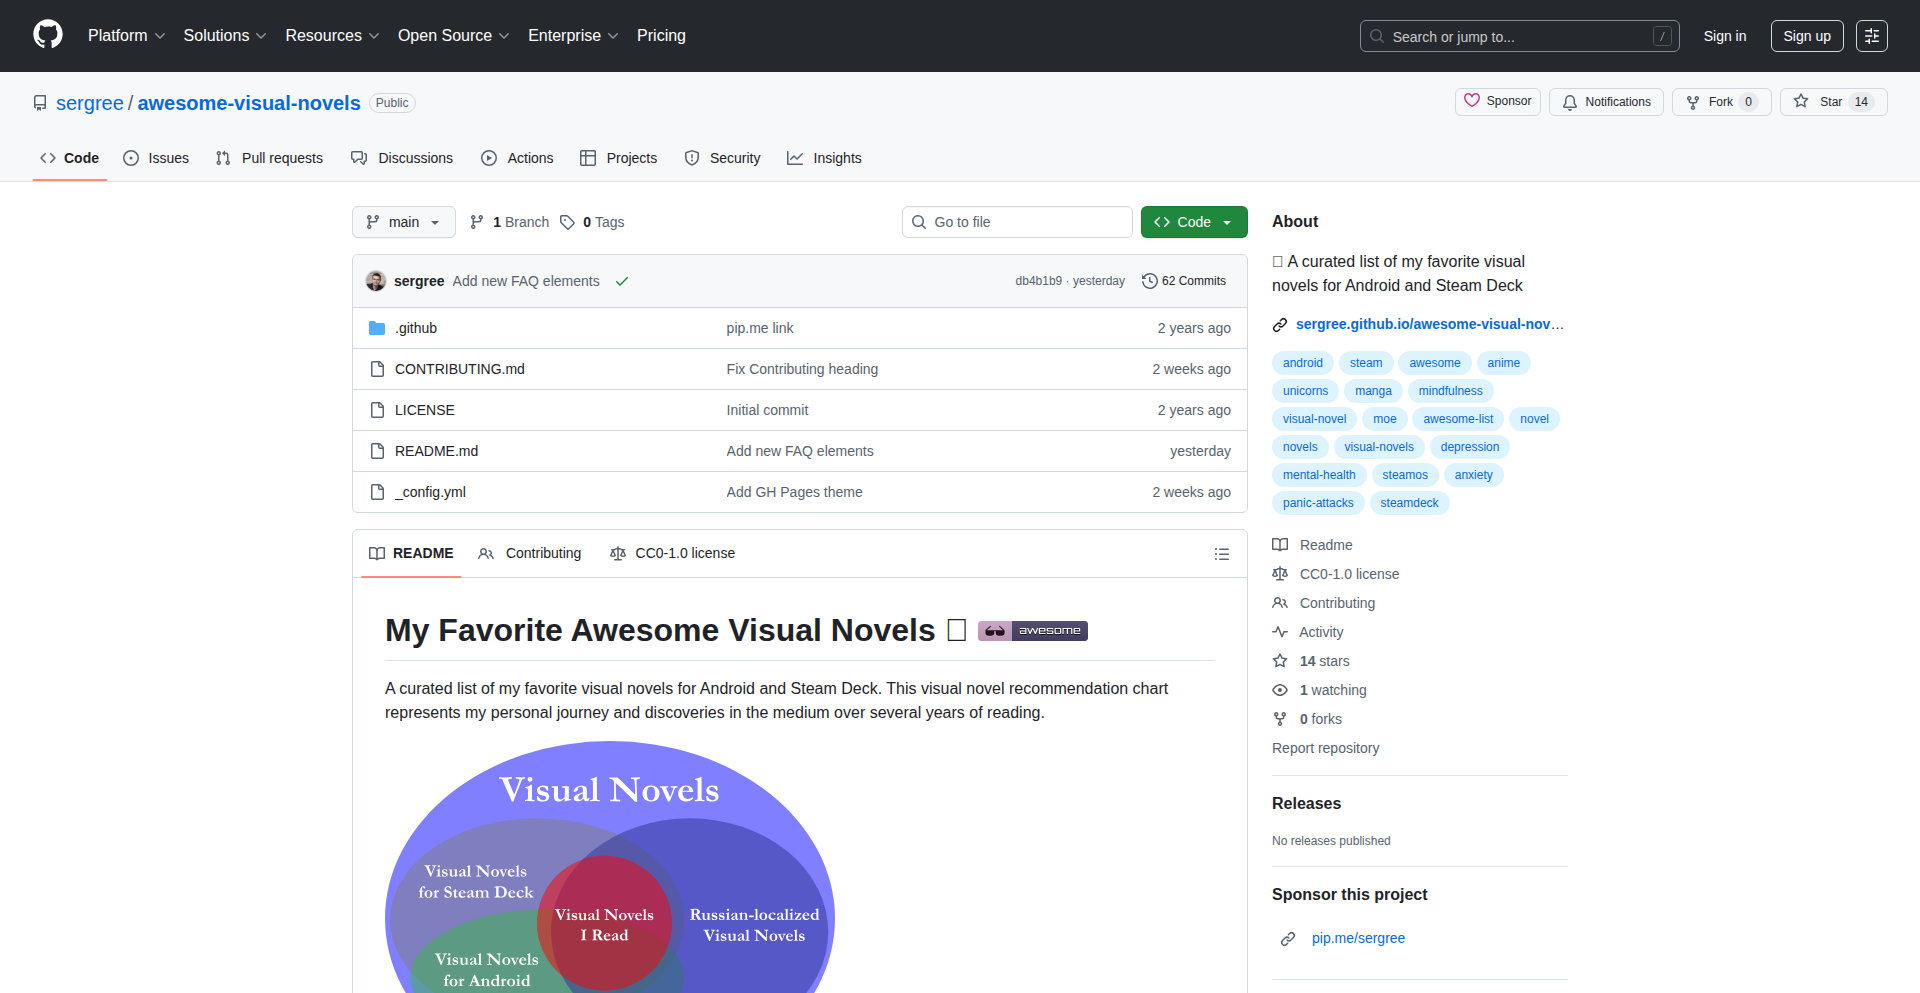Sponsor the repository with heart button

(x=1497, y=101)
